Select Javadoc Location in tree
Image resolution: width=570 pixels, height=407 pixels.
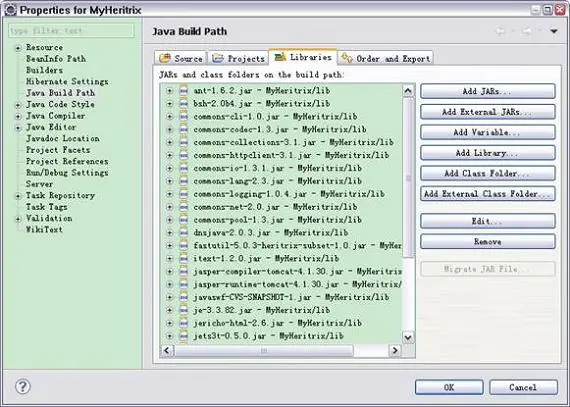(63, 139)
